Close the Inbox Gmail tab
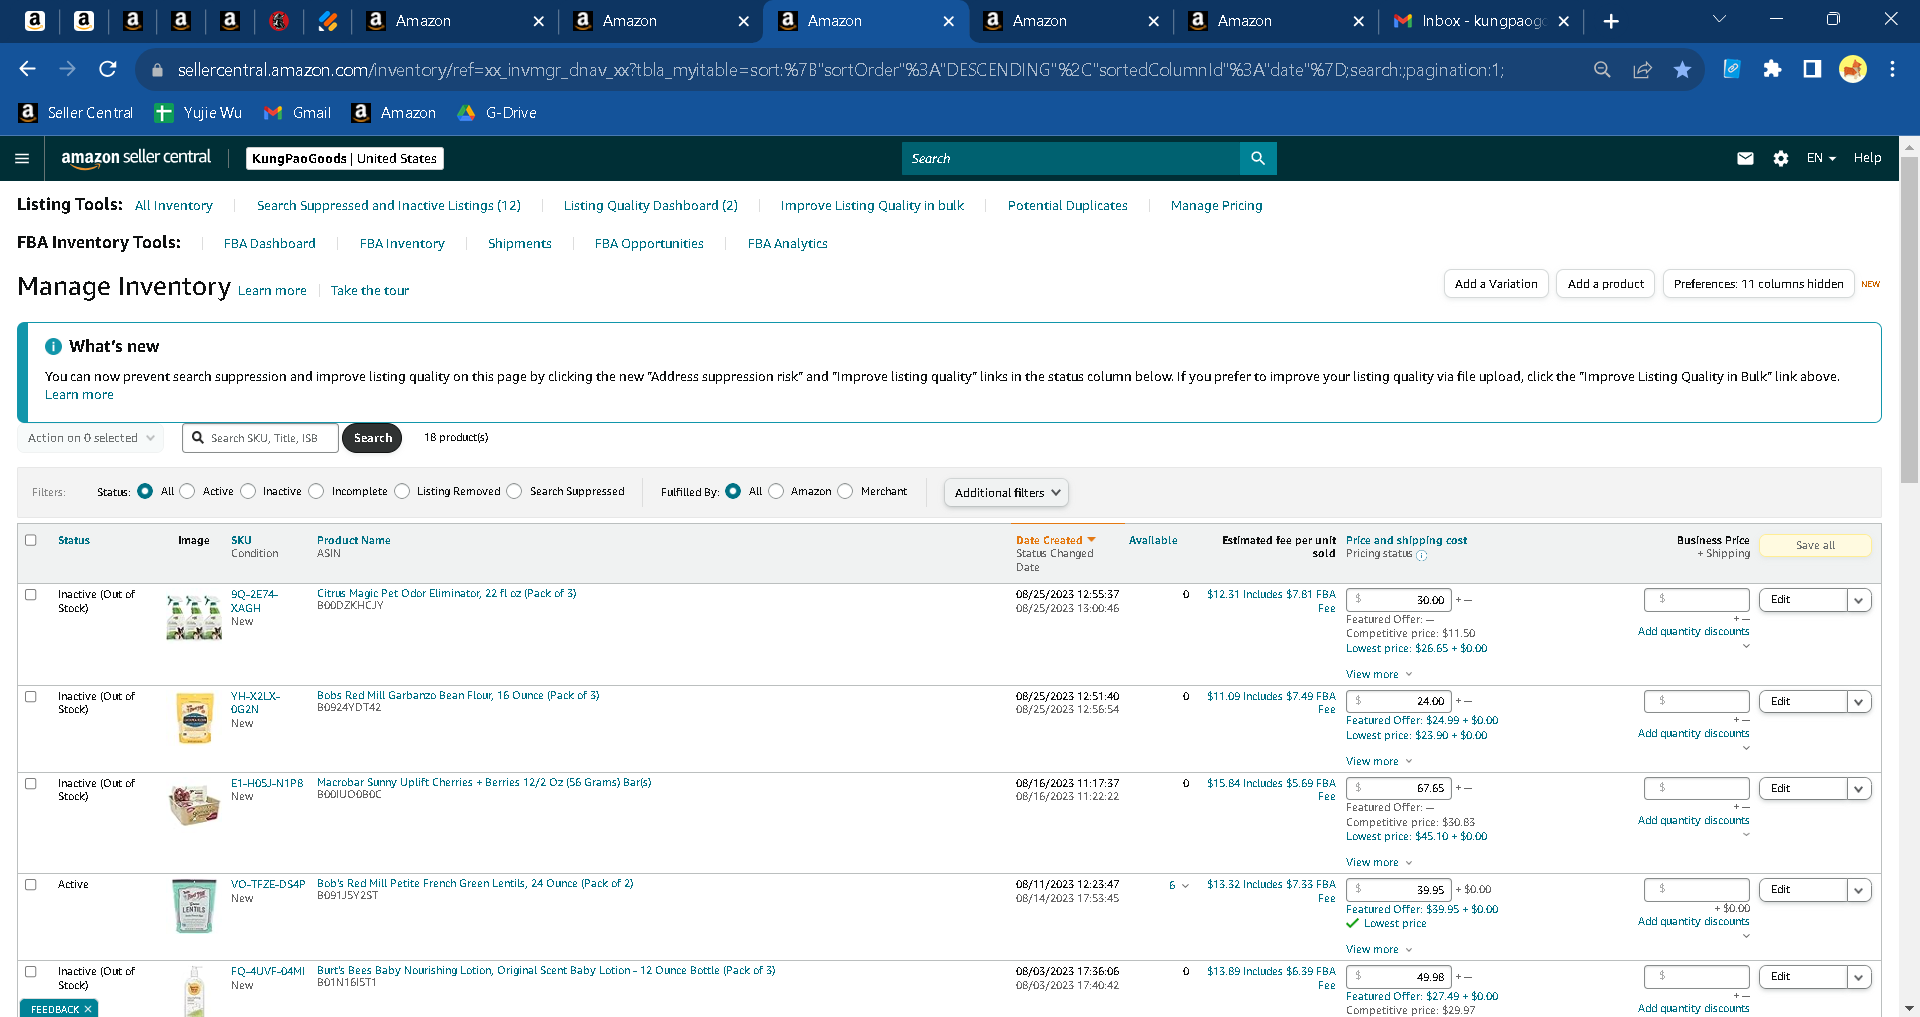Image resolution: width=1920 pixels, height=1017 pixels. click(1564, 21)
